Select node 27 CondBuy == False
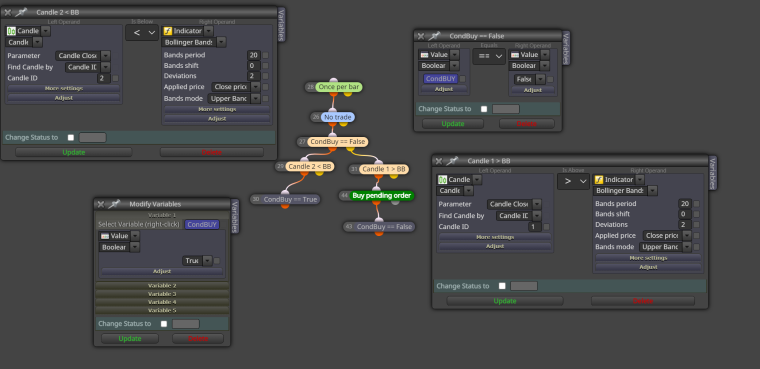 pyautogui.click(x=338, y=142)
